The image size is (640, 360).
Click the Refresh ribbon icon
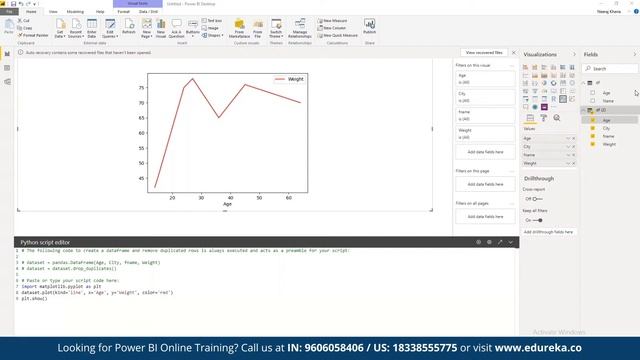(x=129, y=26)
